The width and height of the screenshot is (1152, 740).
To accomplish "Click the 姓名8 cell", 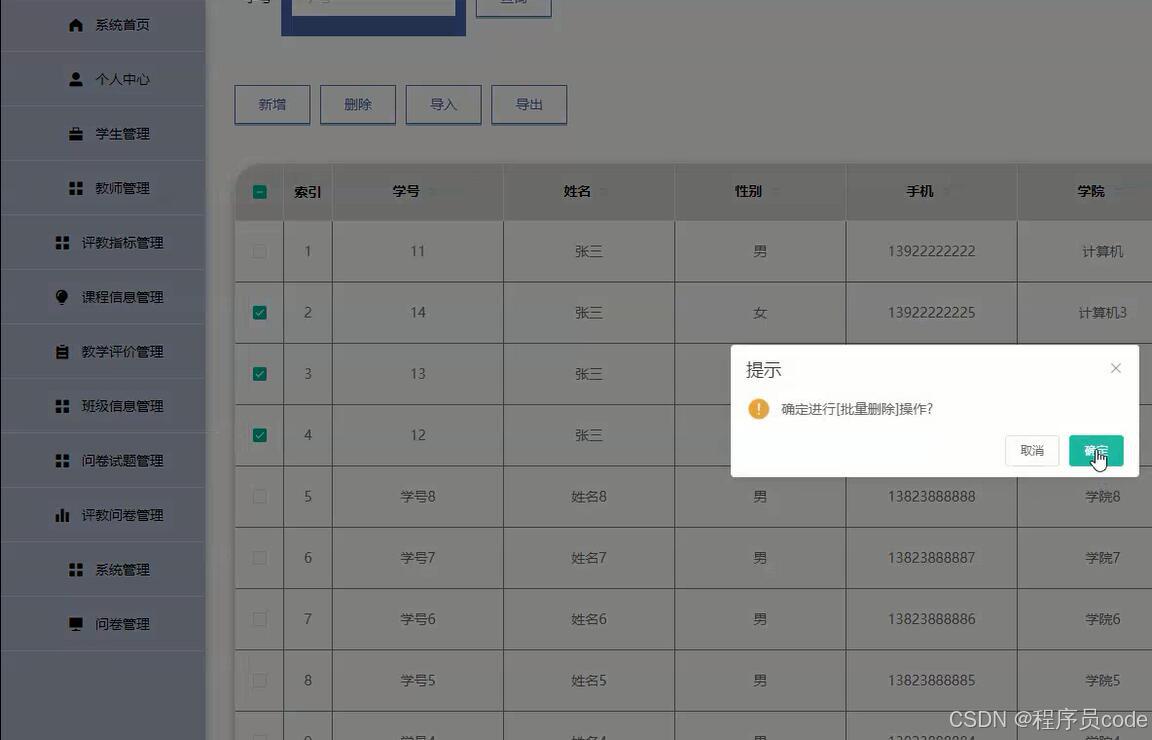I will pyautogui.click(x=588, y=497).
